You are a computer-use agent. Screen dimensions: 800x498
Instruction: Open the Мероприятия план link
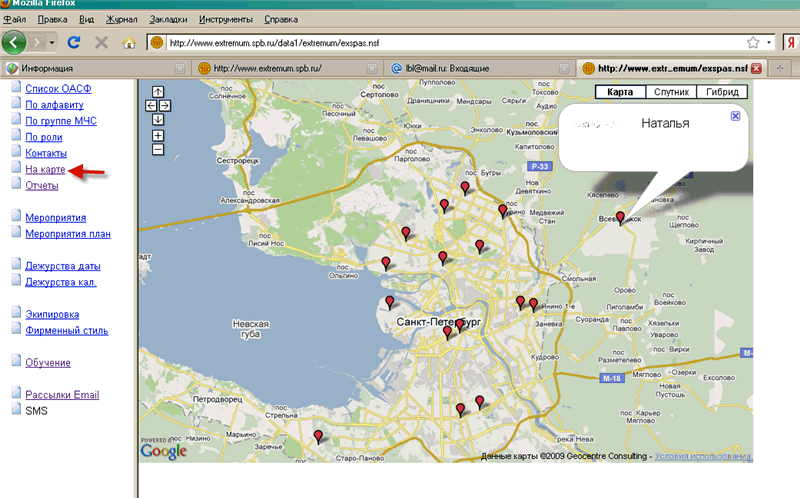point(68,234)
